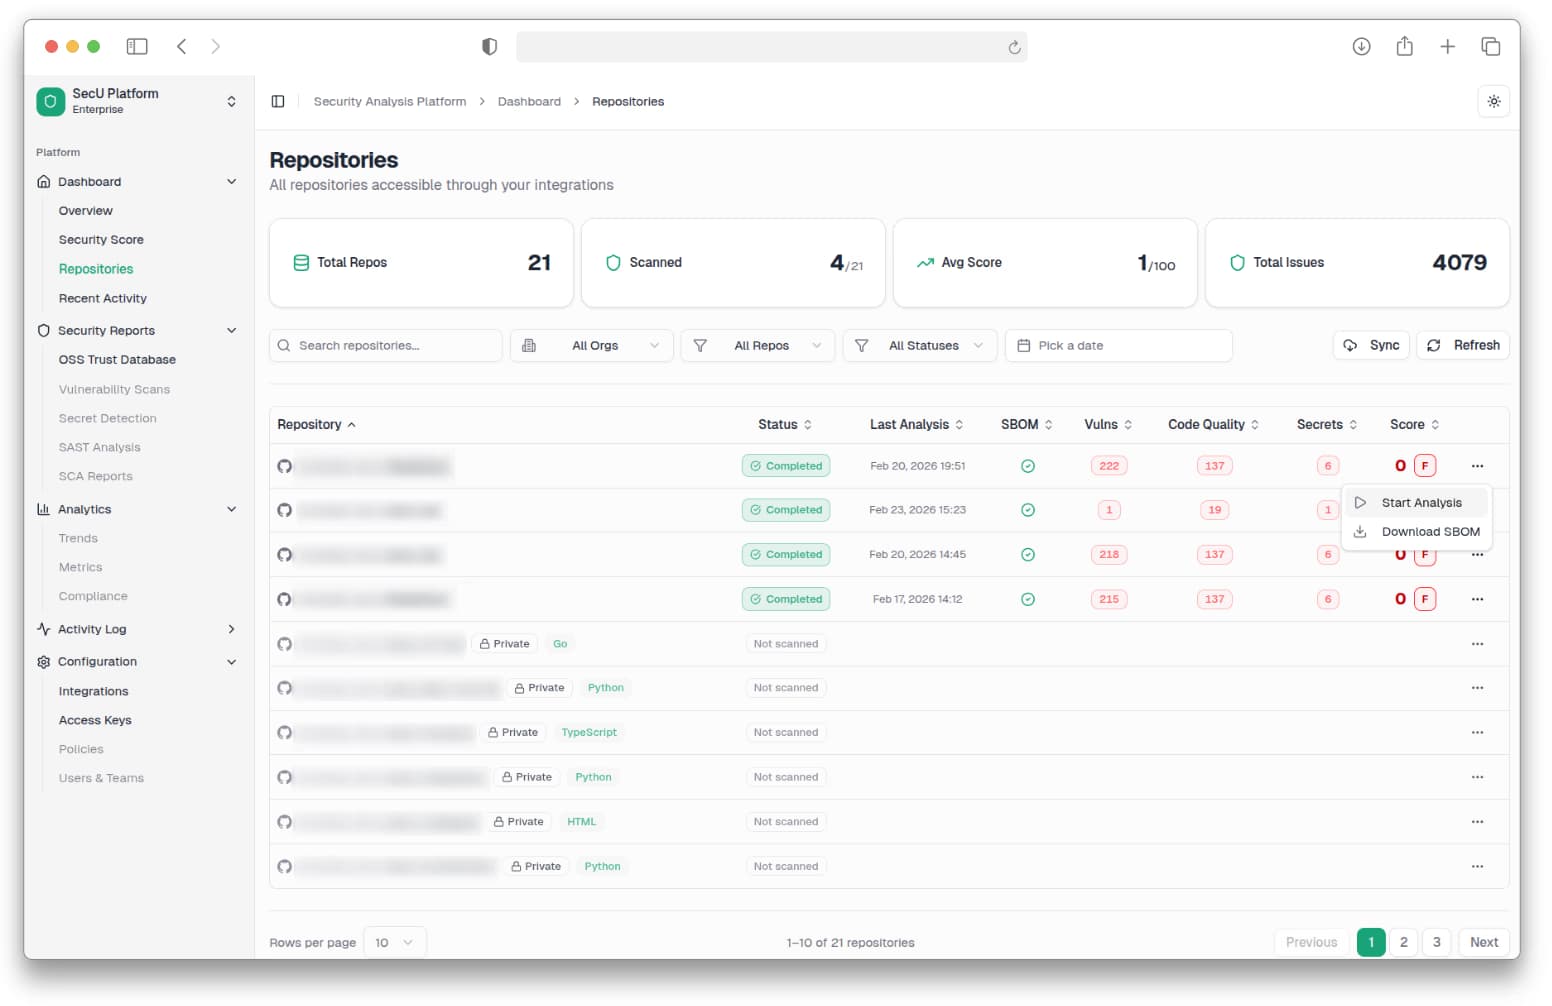Click the Analytics chart icon in sidebar
This screenshot has height=1006, width=1552.
[x=43, y=509]
